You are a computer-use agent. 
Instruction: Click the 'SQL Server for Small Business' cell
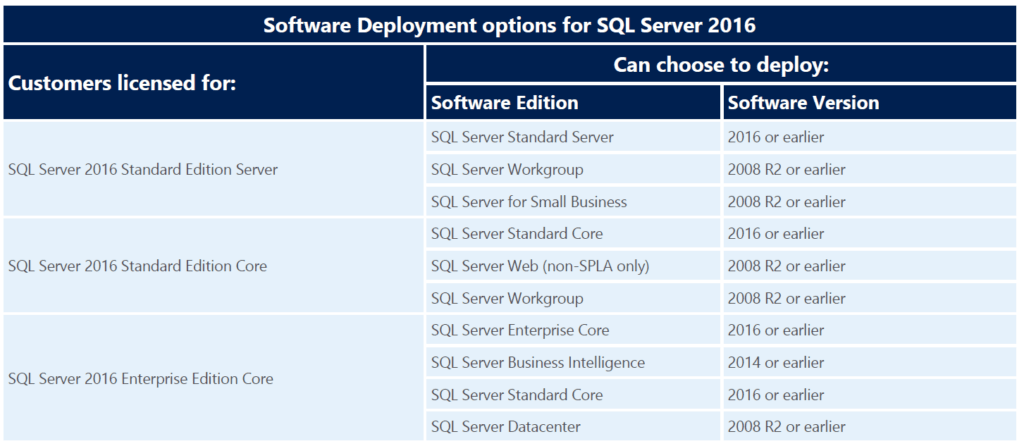(x=529, y=202)
